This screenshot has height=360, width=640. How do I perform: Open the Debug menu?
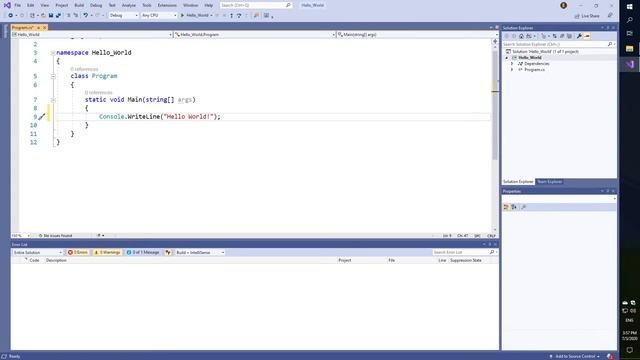(96, 5)
